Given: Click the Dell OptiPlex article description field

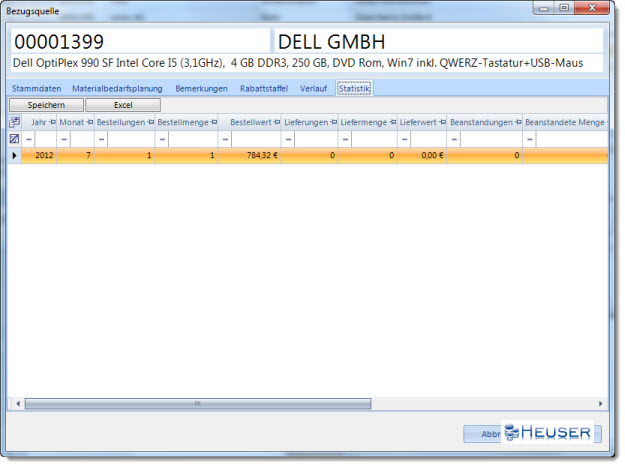Looking at the screenshot, I should coord(307,63).
